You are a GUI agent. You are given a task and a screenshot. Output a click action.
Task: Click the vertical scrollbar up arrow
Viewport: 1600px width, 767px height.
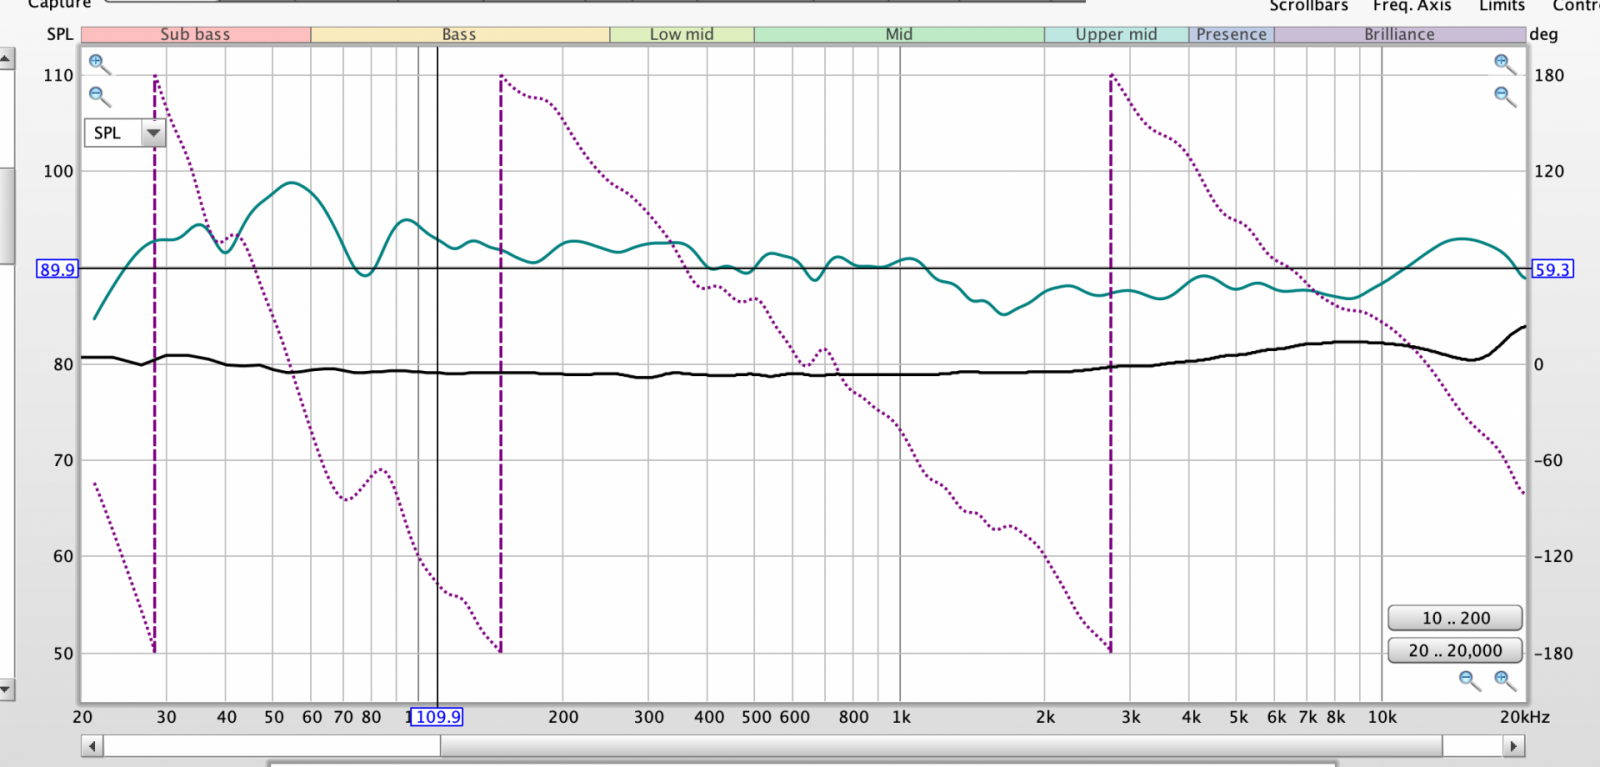tap(6, 59)
